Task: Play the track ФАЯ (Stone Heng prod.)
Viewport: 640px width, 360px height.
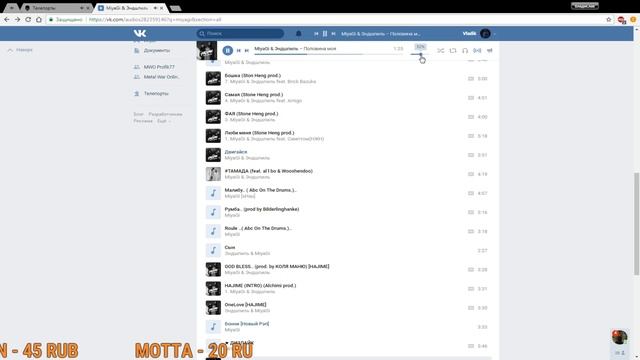Action: point(347,117)
